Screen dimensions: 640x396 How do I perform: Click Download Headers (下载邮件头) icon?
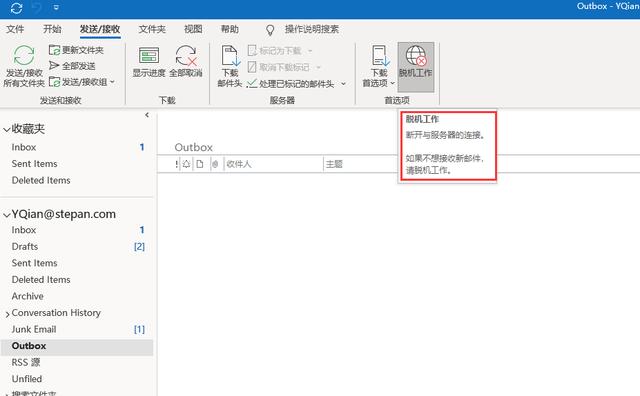(x=230, y=56)
